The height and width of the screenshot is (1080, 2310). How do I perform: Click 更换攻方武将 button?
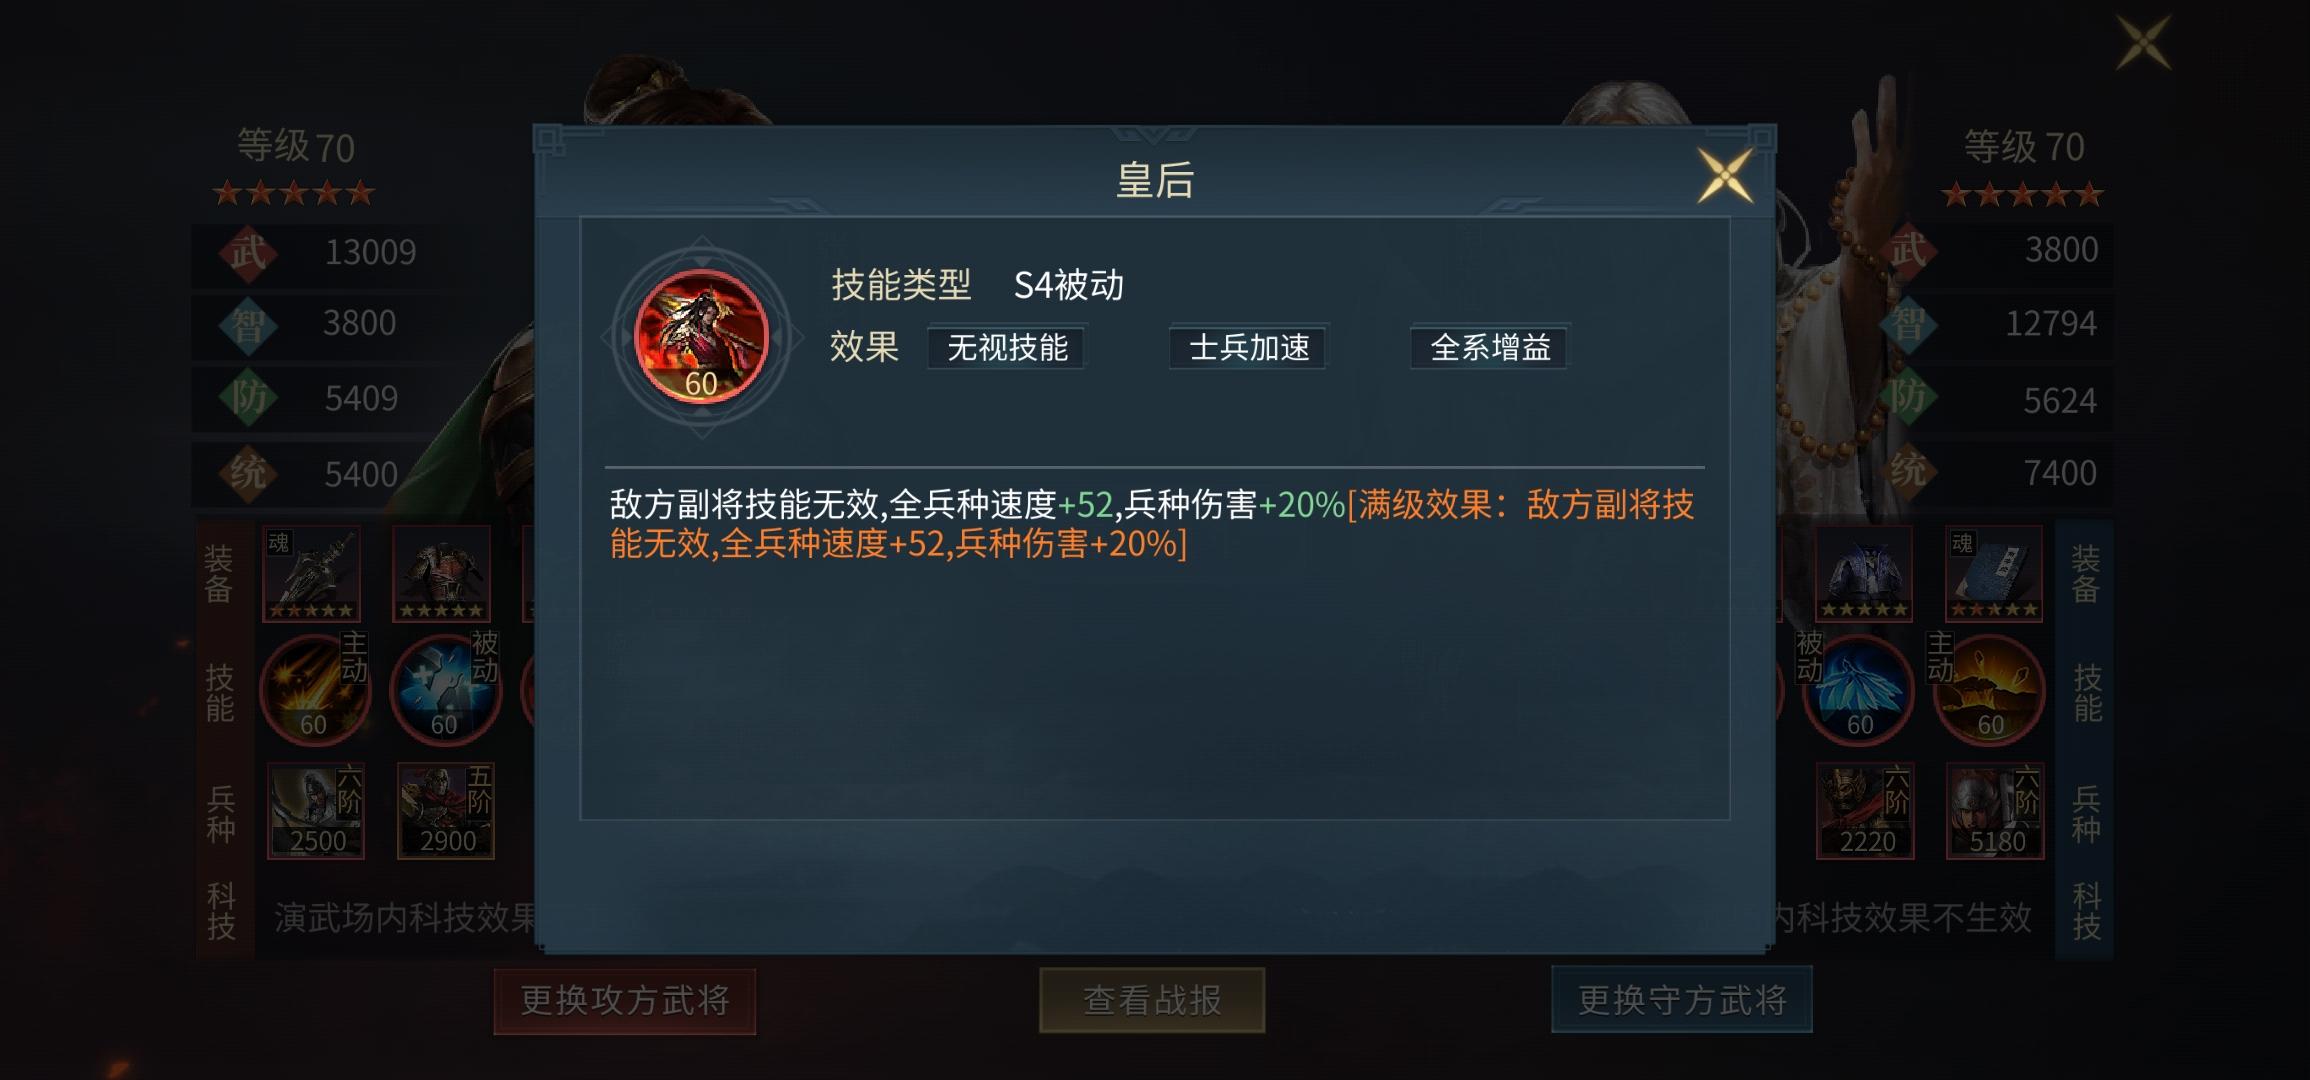[x=625, y=1000]
